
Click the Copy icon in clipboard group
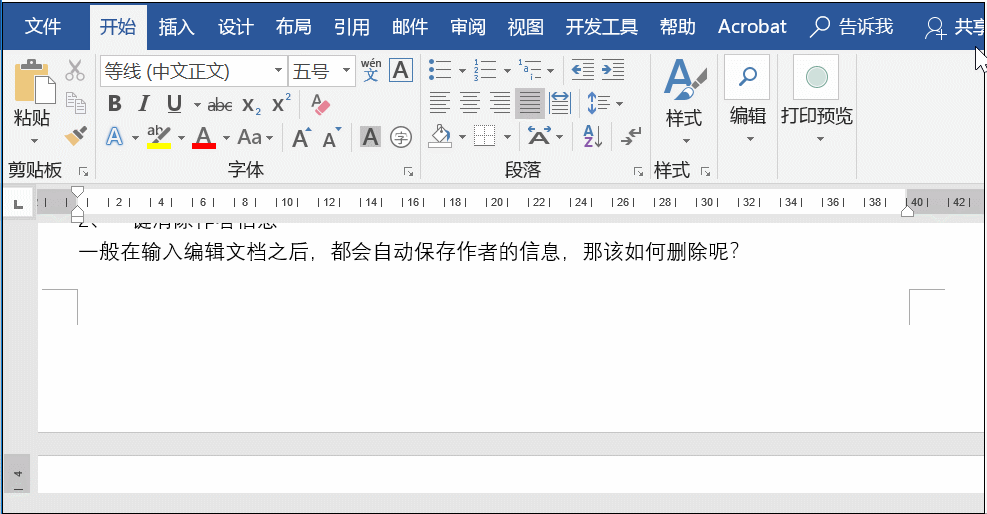tap(76, 103)
